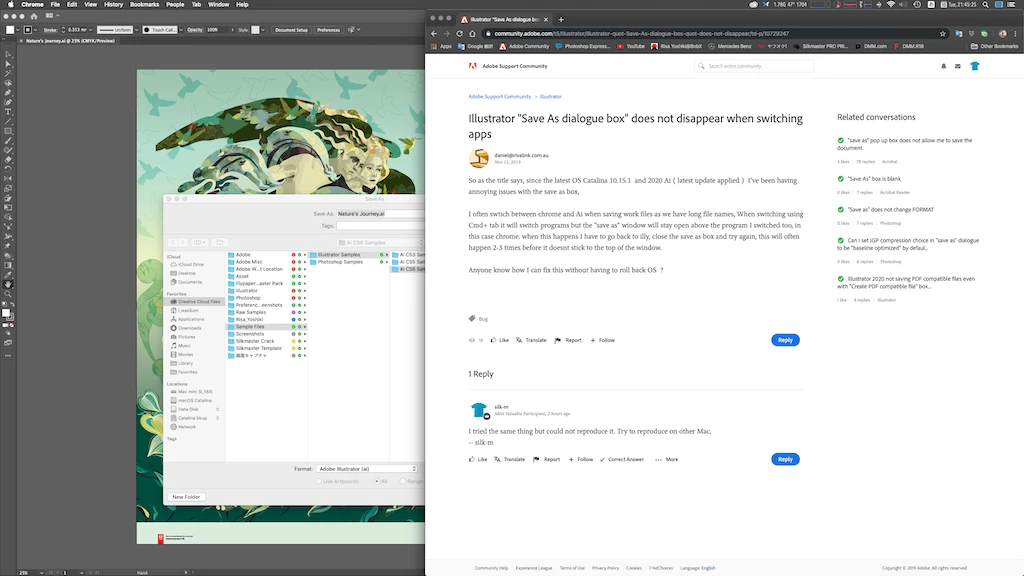Open AI CS6 Samples location popup
Image resolution: width=1024 pixels, height=576 pixels.
click(381, 242)
